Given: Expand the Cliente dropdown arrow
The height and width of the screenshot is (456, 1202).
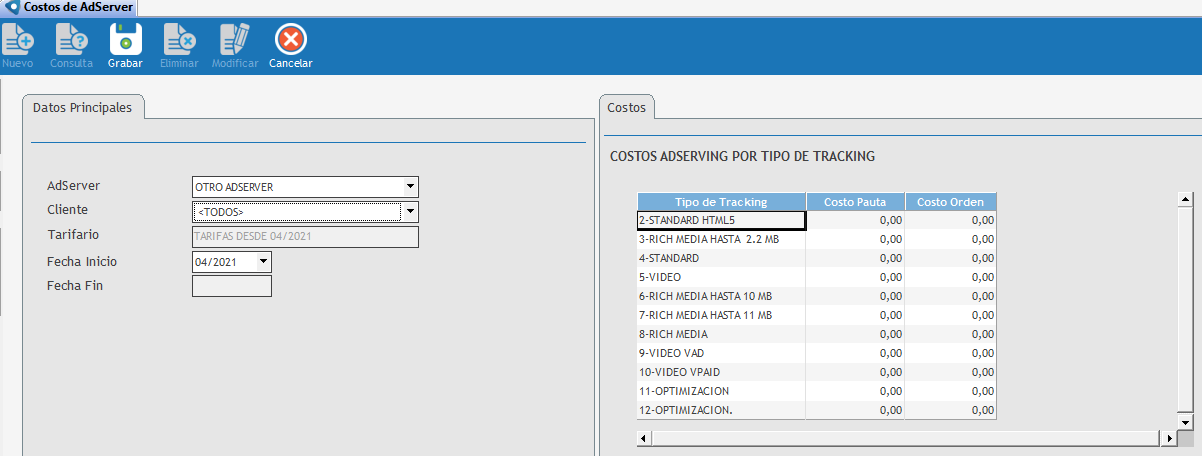Looking at the screenshot, I should tap(410, 212).
